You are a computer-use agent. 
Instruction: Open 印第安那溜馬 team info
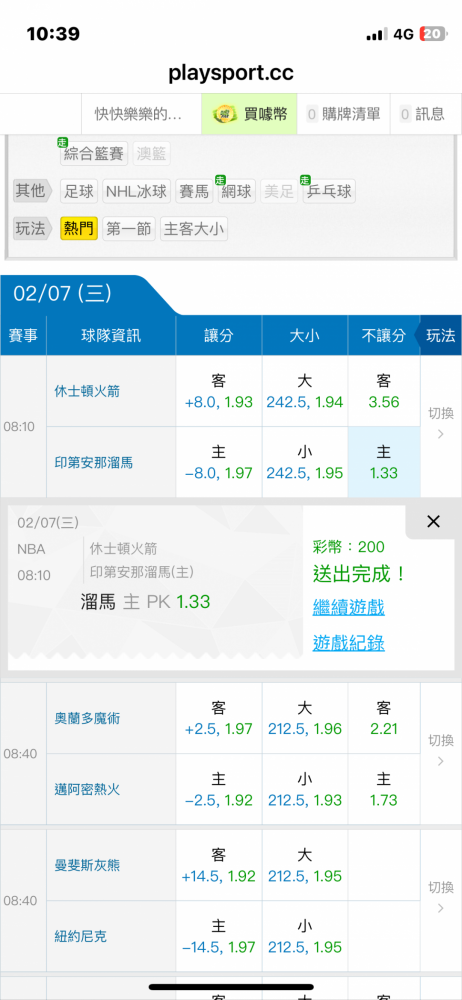pyautogui.click(x=94, y=462)
